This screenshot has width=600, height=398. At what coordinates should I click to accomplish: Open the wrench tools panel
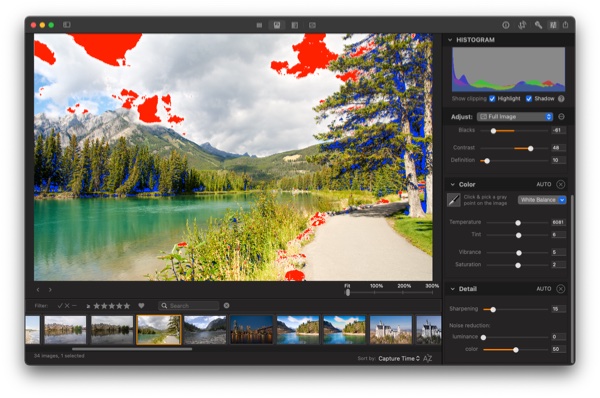pyautogui.click(x=538, y=25)
